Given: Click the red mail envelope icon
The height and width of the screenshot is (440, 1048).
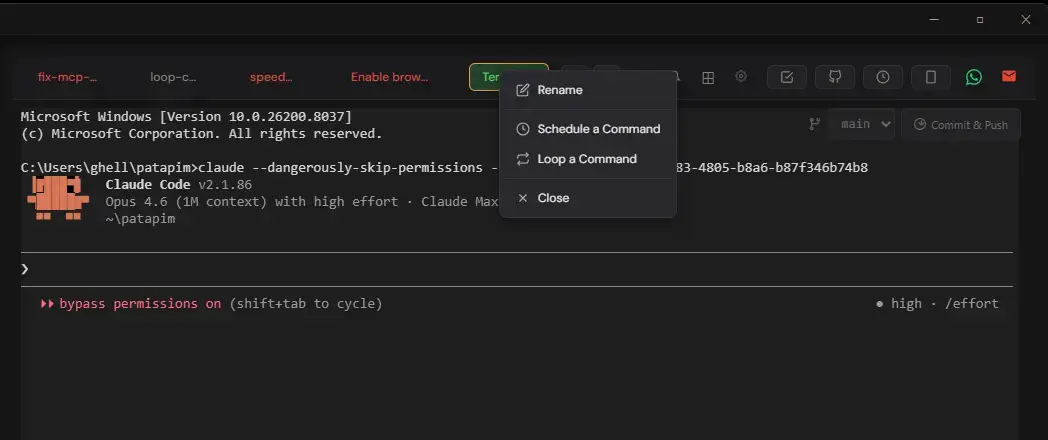Looking at the screenshot, I should tap(1009, 77).
